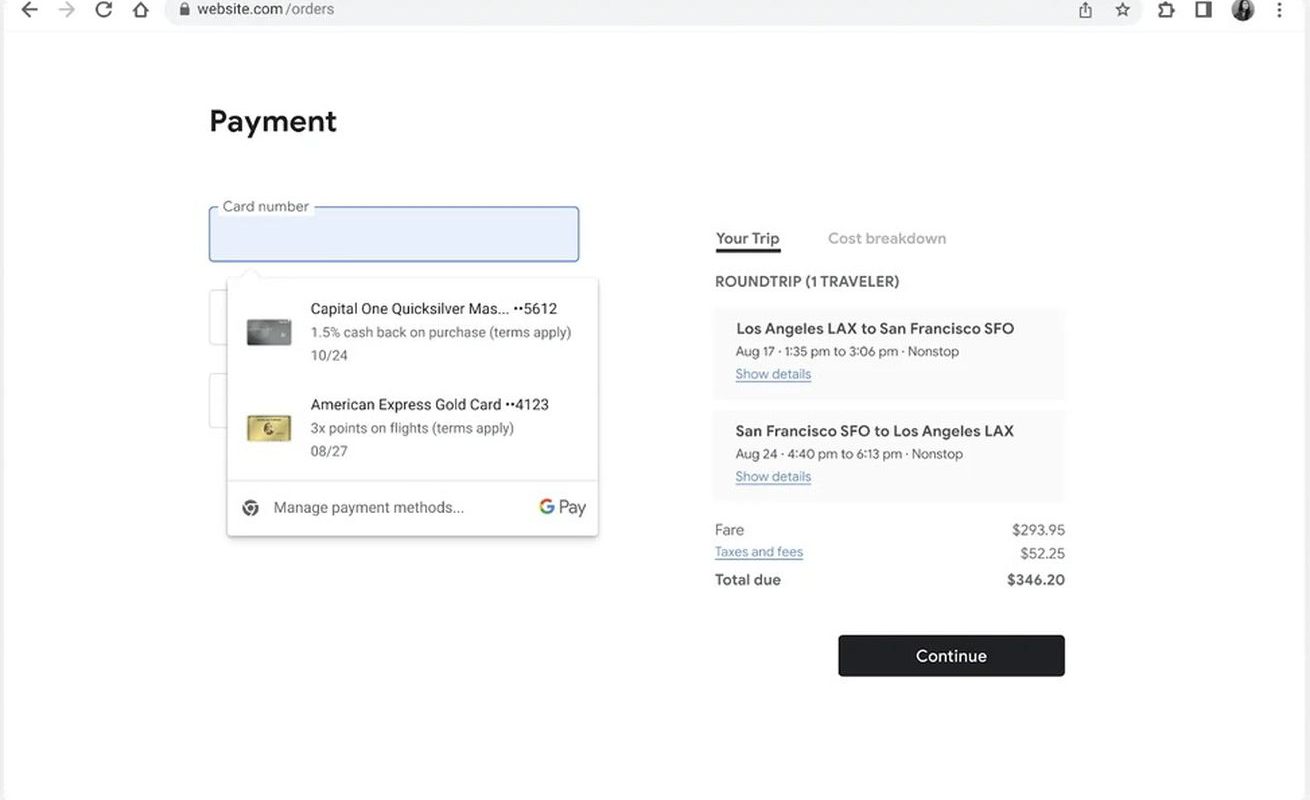Show details for the LAX to SFO flight

773,374
